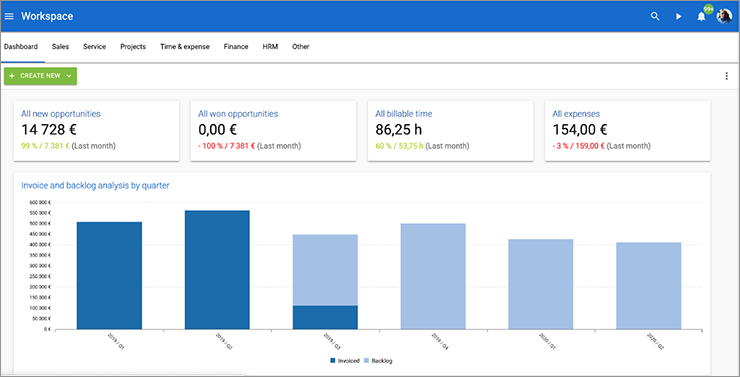The width and height of the screenshot is (740, 377).
Task: Open All won opportunities card title
Action: (x=238, y=114)
